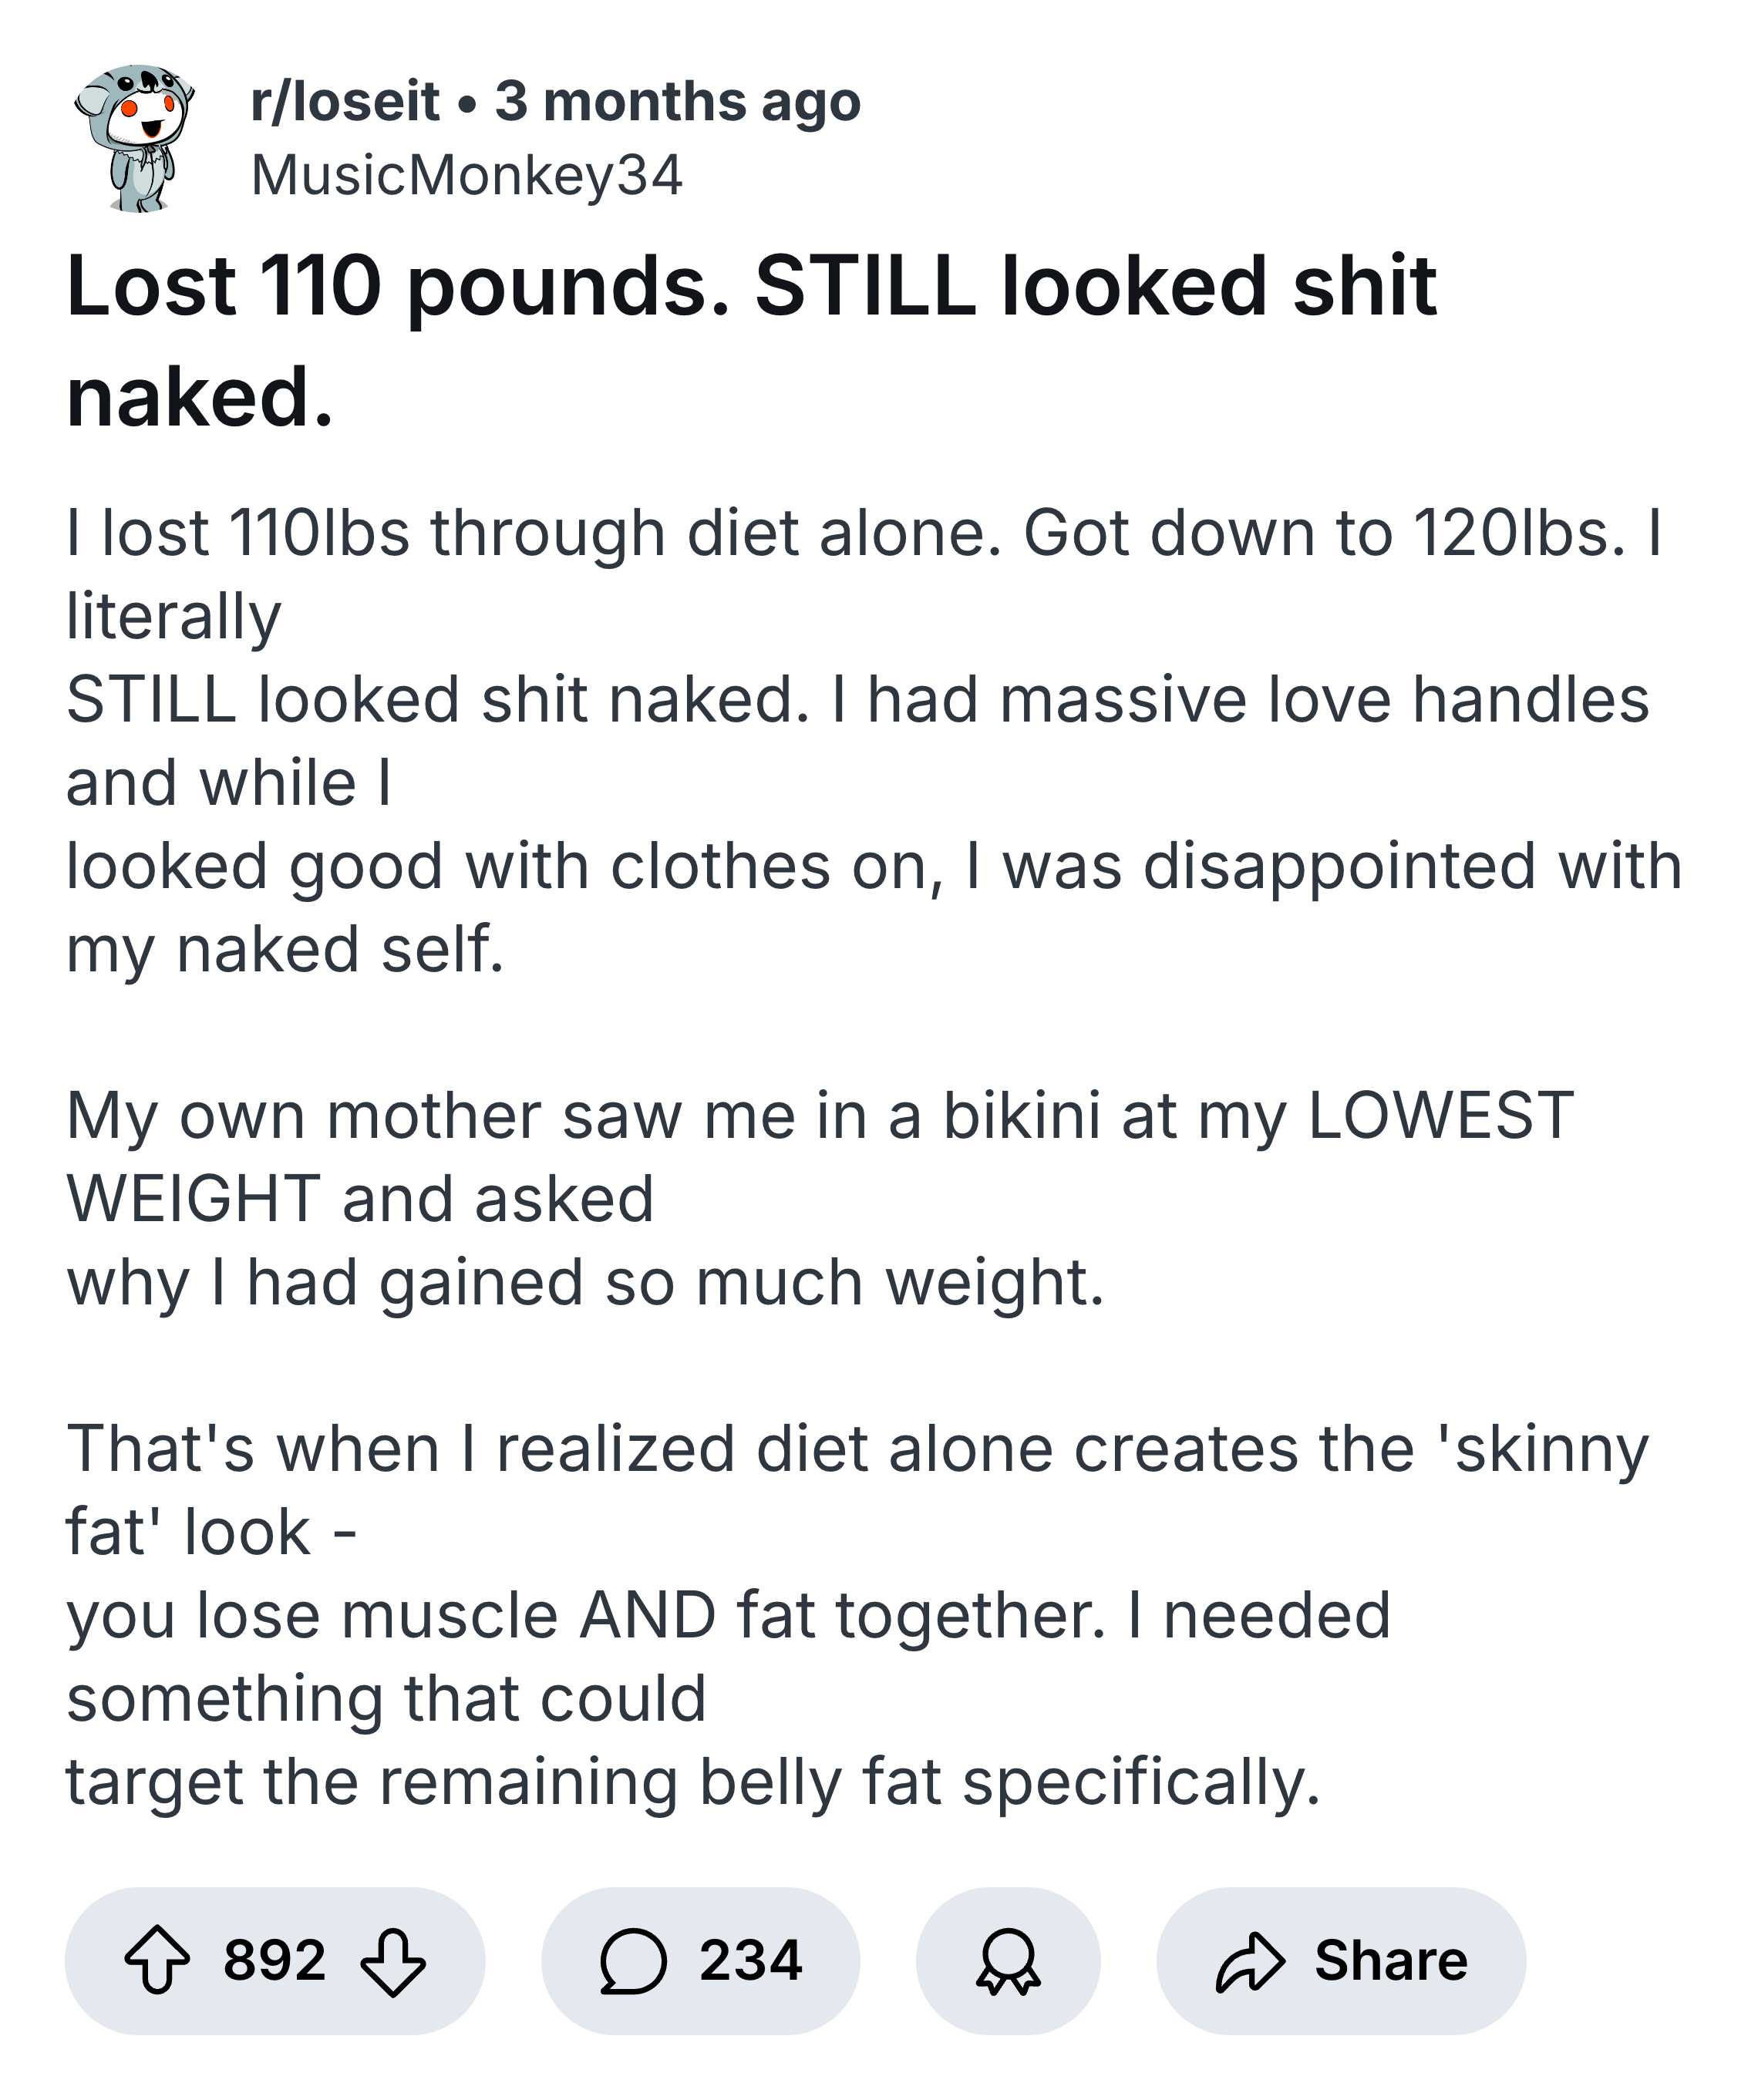The width and height of the screenshot is (1758, 2100).
Task: Click the line 'my naked self.'
Action: (285, 949)
